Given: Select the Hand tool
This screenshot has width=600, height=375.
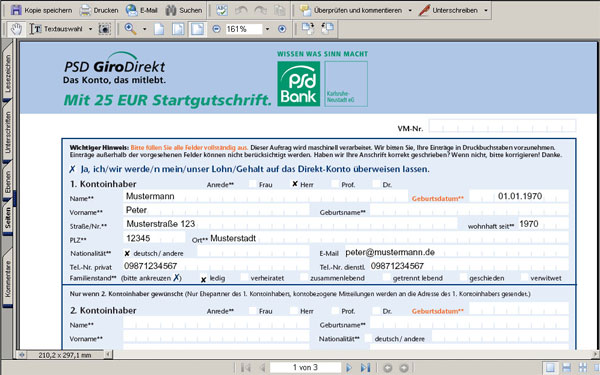Looking at the screenshot, I should pyautogui.click(x=16, y=29).
